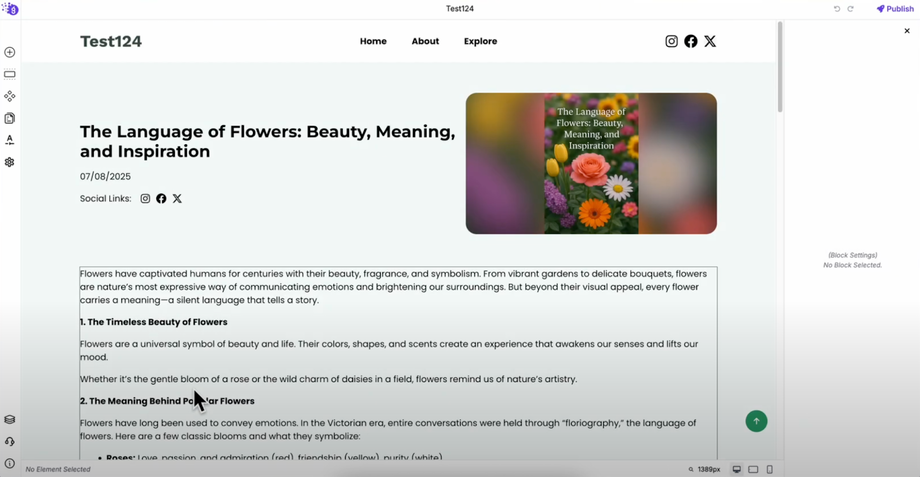Viewport: 920px width, 477px height.
Task: Click the redo arrow in top bar
Action: coord(850,9)
